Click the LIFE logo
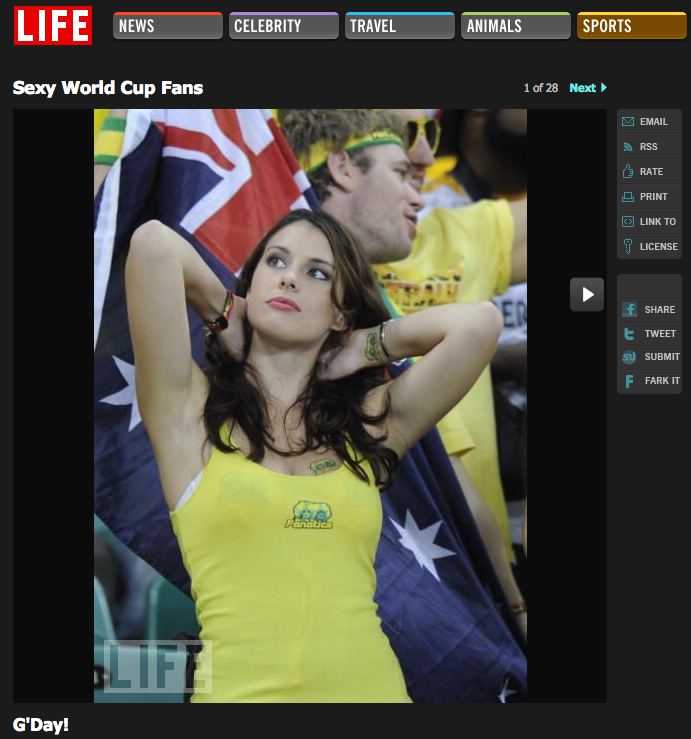This screenshot has width=691, height=739. click(x=53, y=25)
